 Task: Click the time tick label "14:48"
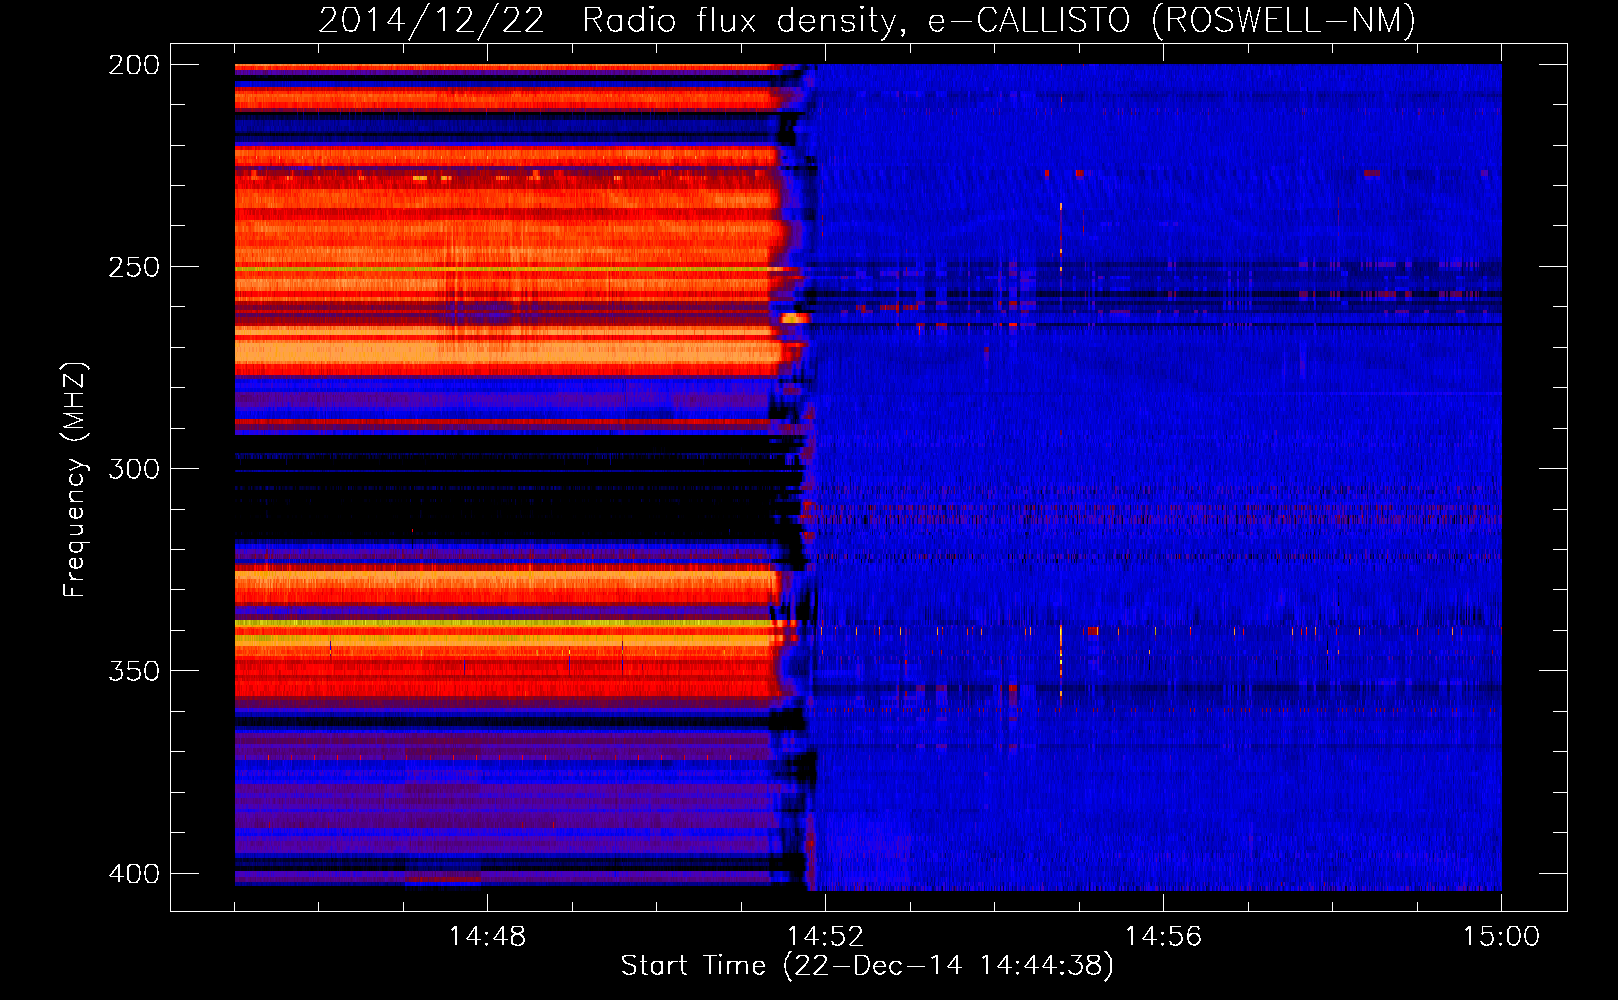tap(487, 936)
